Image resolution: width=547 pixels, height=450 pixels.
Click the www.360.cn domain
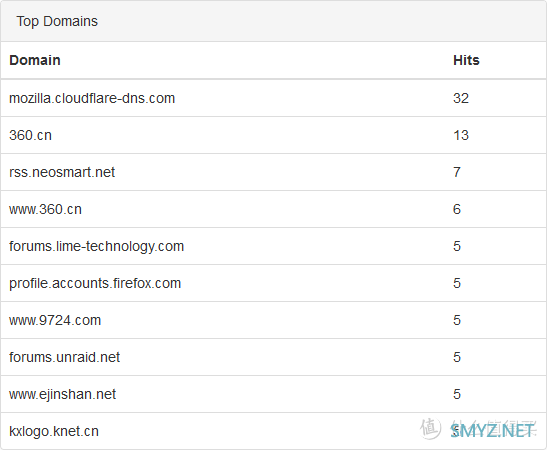click(x=45, y=209)
